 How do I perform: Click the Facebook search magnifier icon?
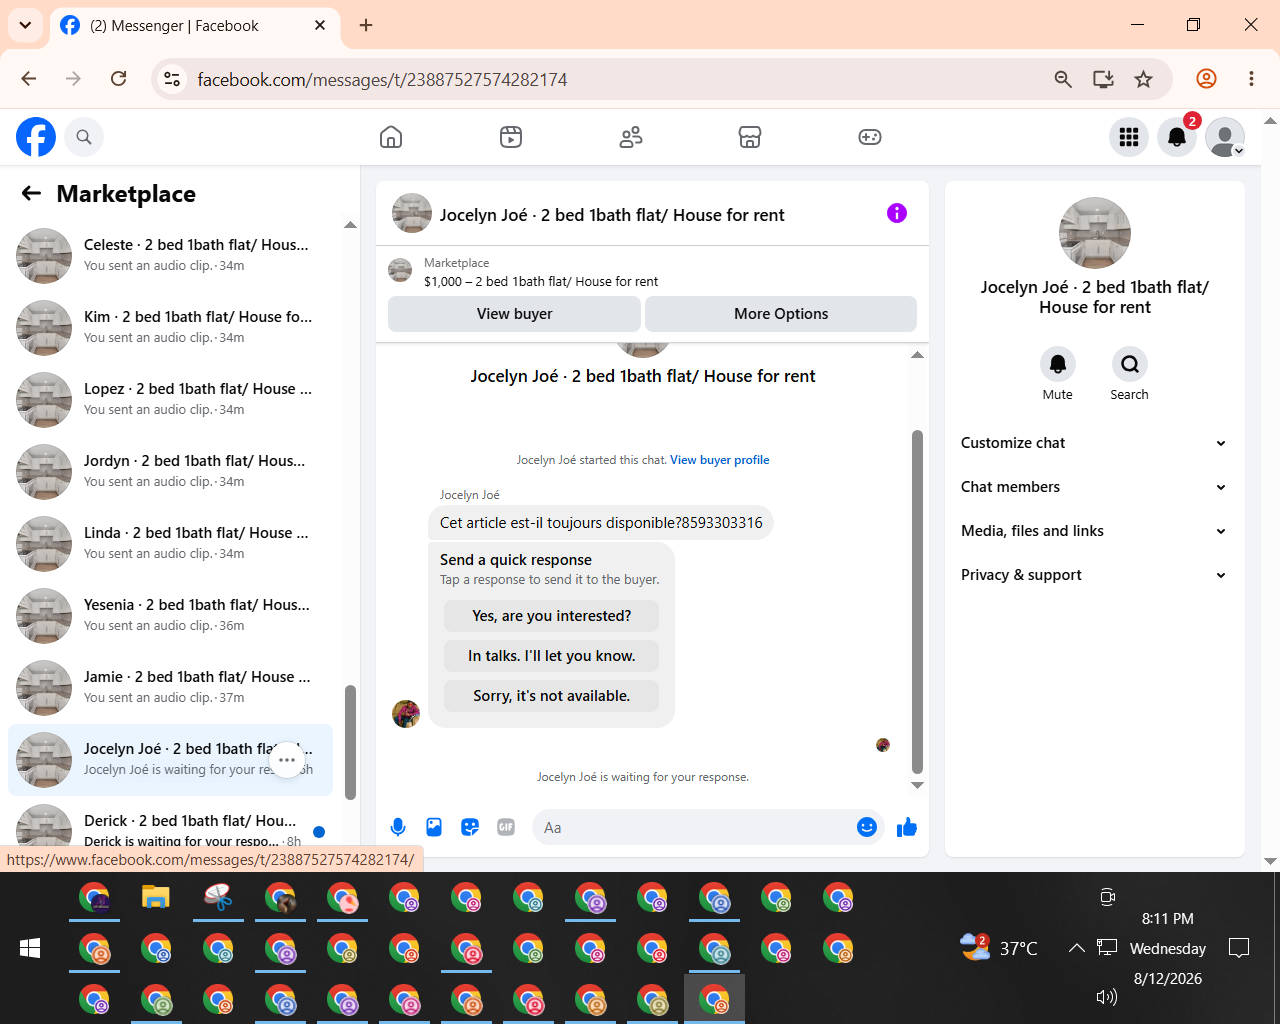[84, 137]
